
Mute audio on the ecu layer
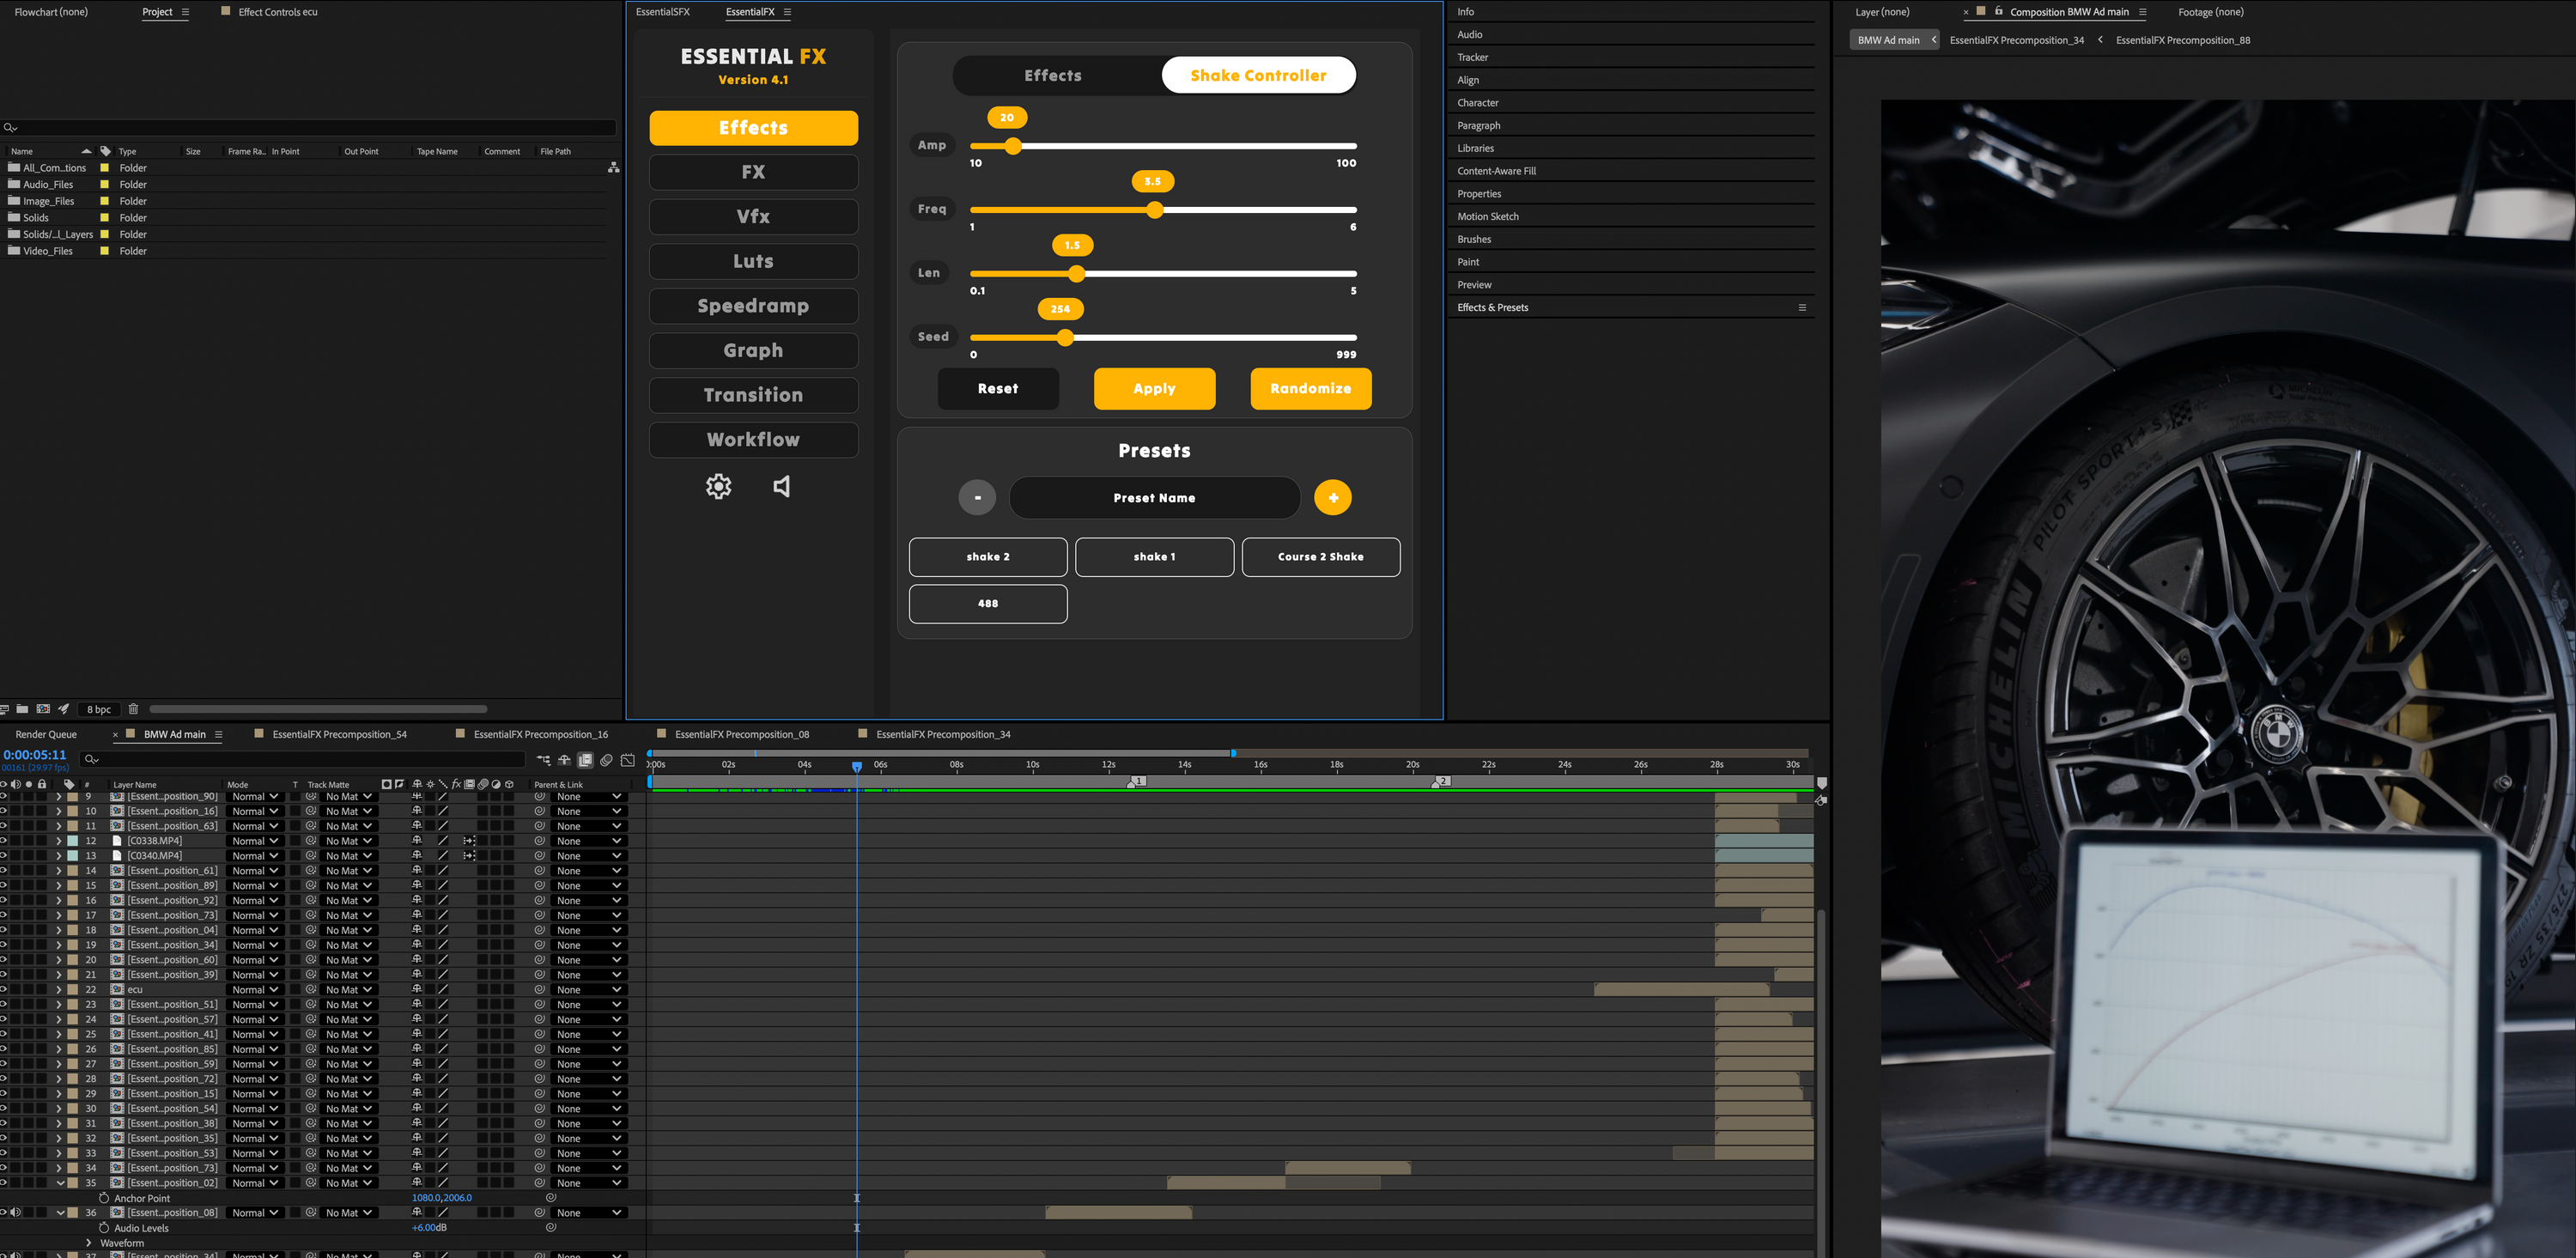(x=15, y=989)
